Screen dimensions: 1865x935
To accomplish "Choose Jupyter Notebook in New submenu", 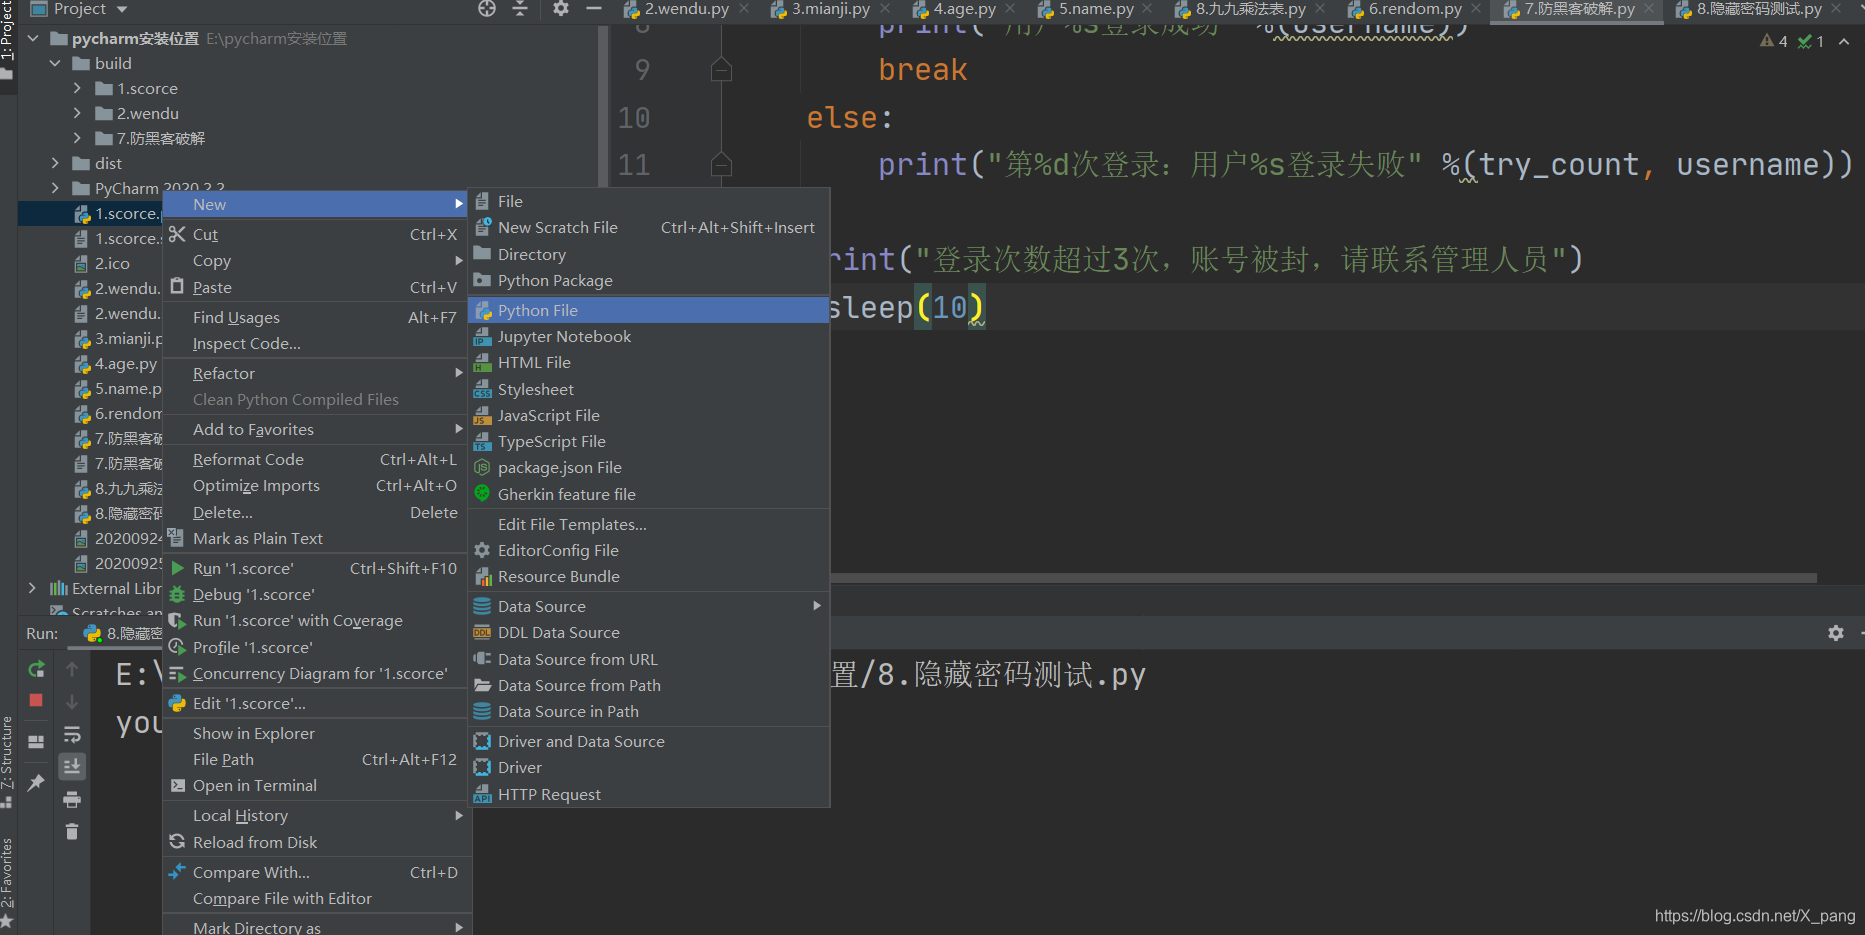I will pos(649,336).
